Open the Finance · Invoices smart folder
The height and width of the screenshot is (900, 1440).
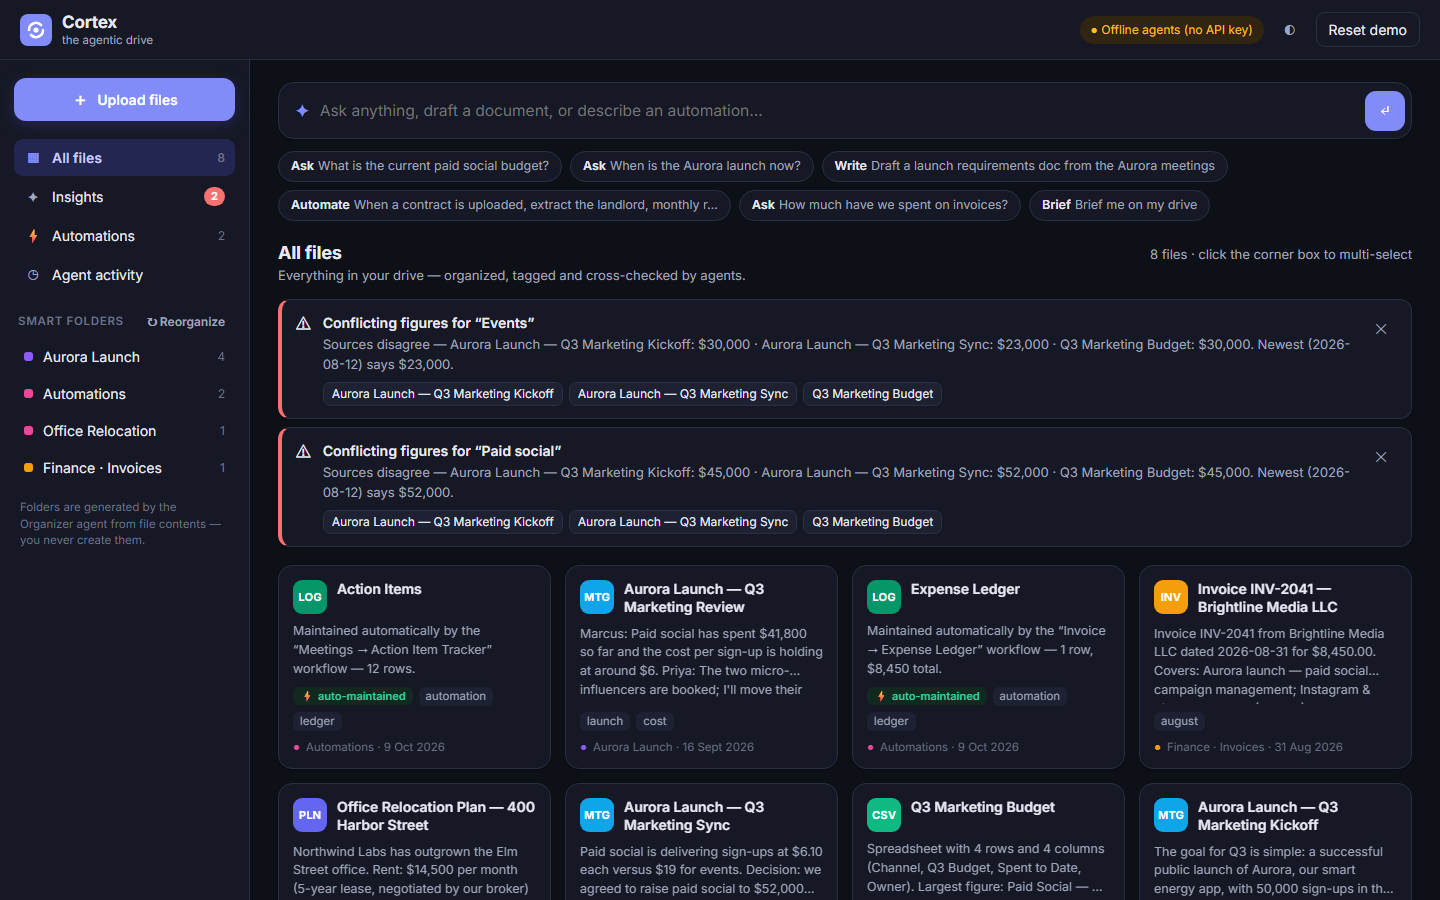click(124, 468)
